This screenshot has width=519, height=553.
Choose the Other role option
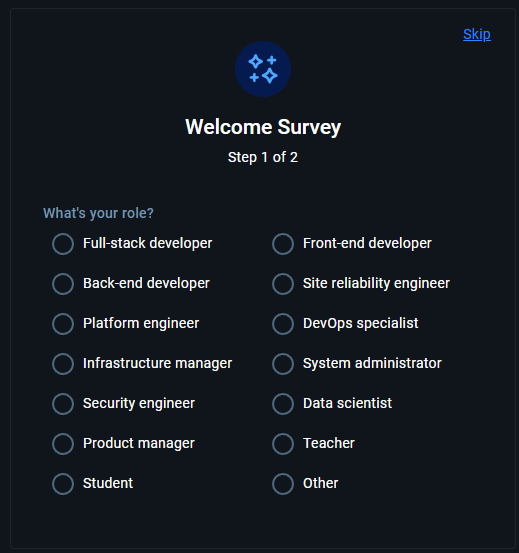click(283, 484)
